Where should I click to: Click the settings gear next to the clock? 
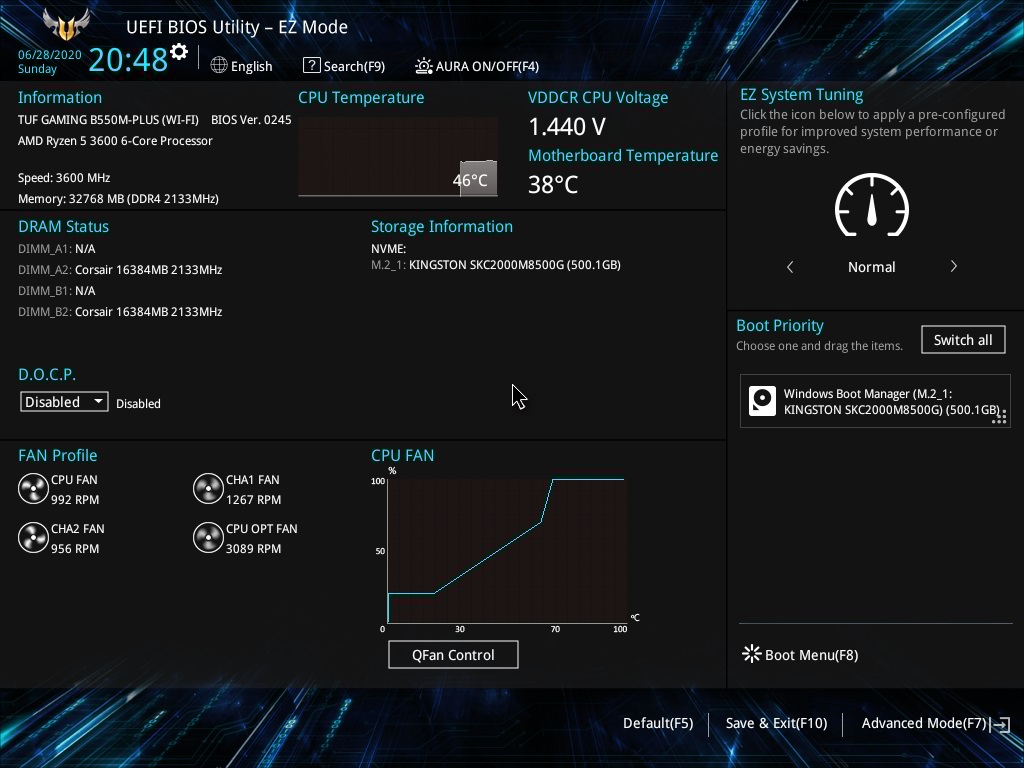point(179,52)
